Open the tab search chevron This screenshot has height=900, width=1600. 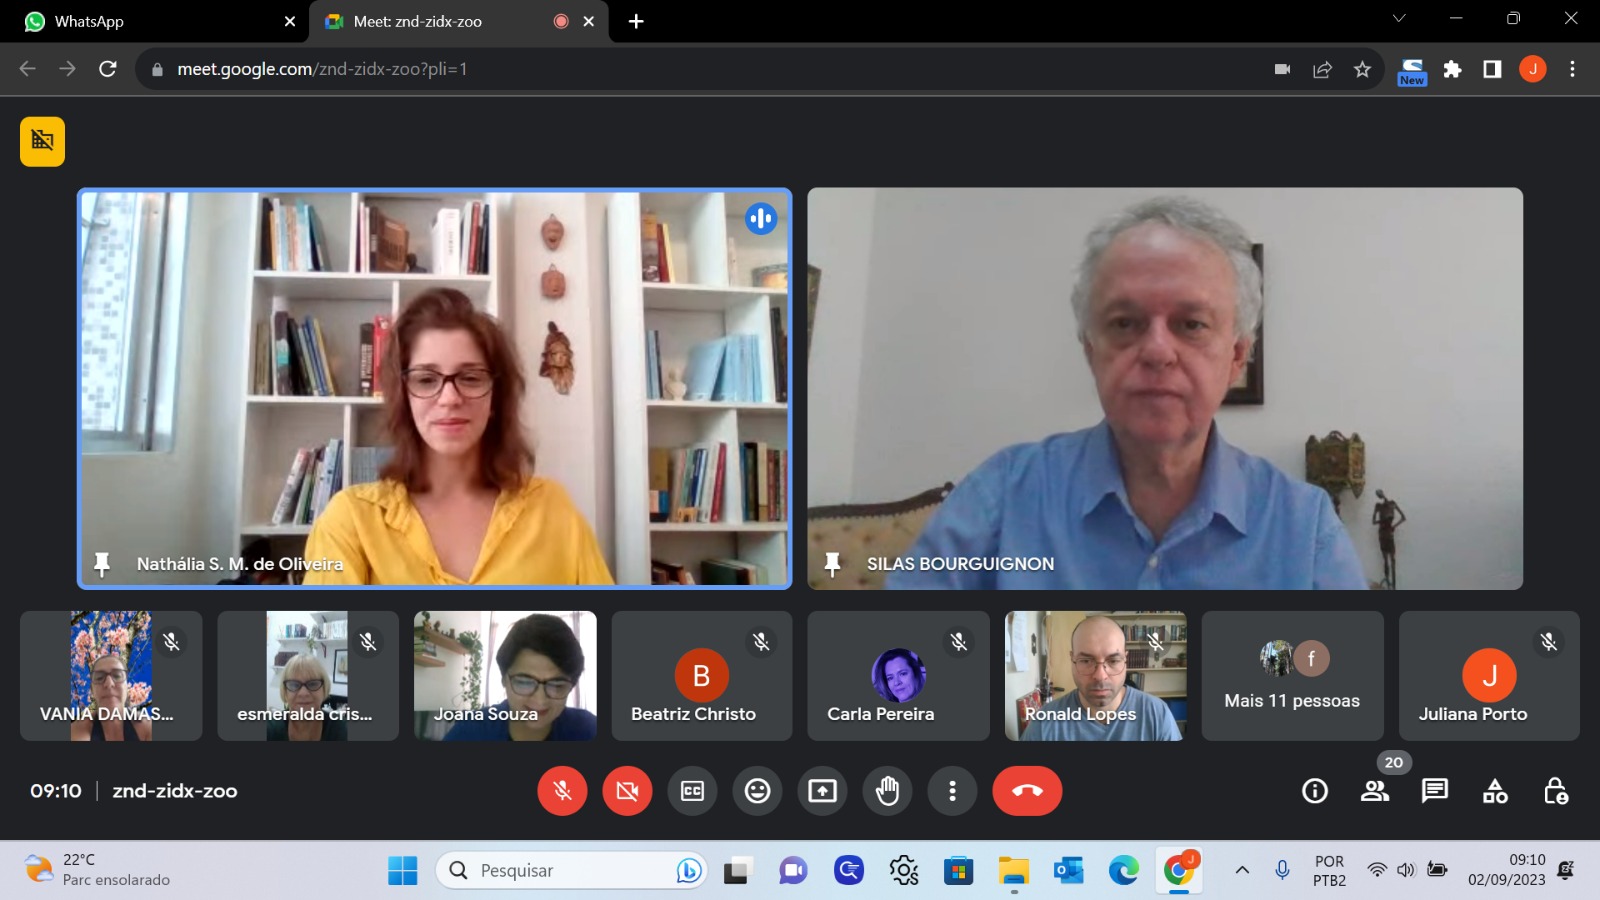1399,18
